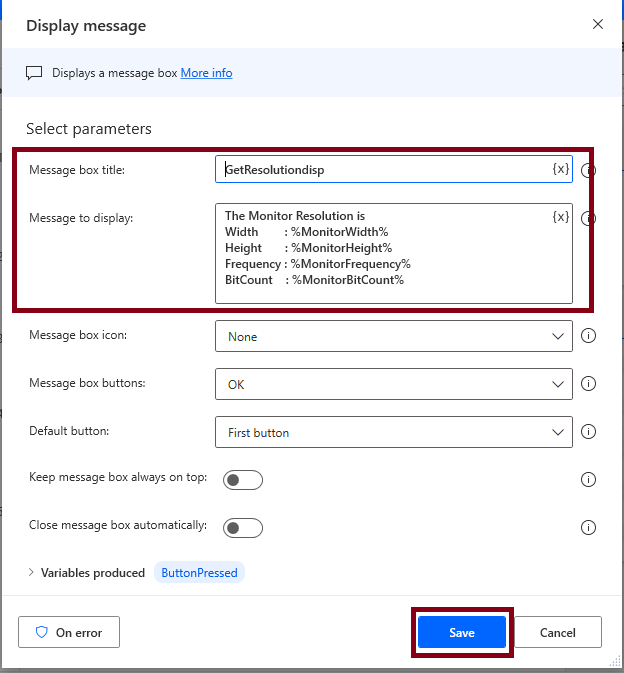
Task: Click the Save button
Action: 462,632
